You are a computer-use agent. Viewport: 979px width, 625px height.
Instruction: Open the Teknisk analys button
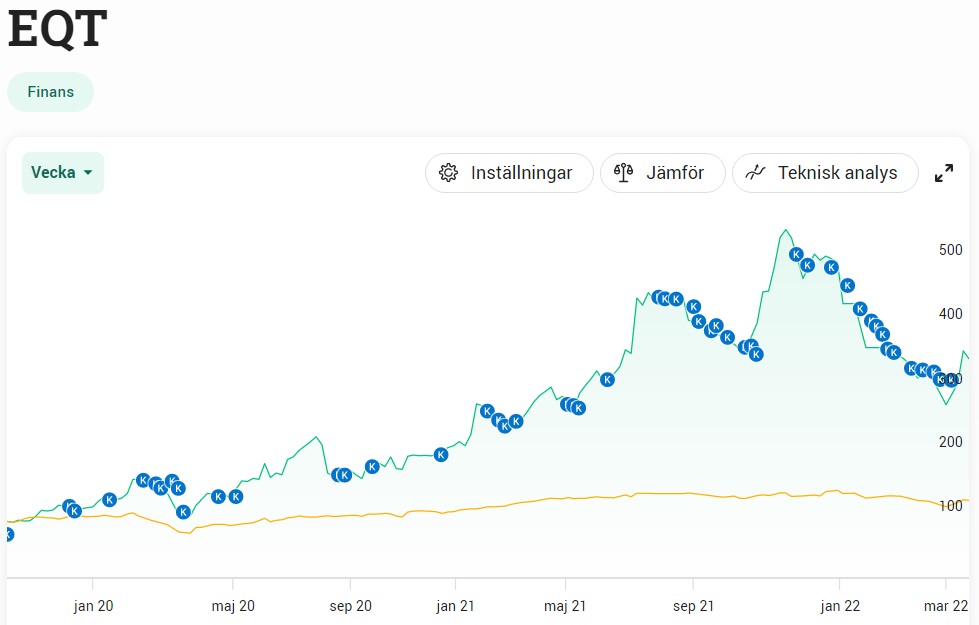pyautogui.click(x=825, y=173)
